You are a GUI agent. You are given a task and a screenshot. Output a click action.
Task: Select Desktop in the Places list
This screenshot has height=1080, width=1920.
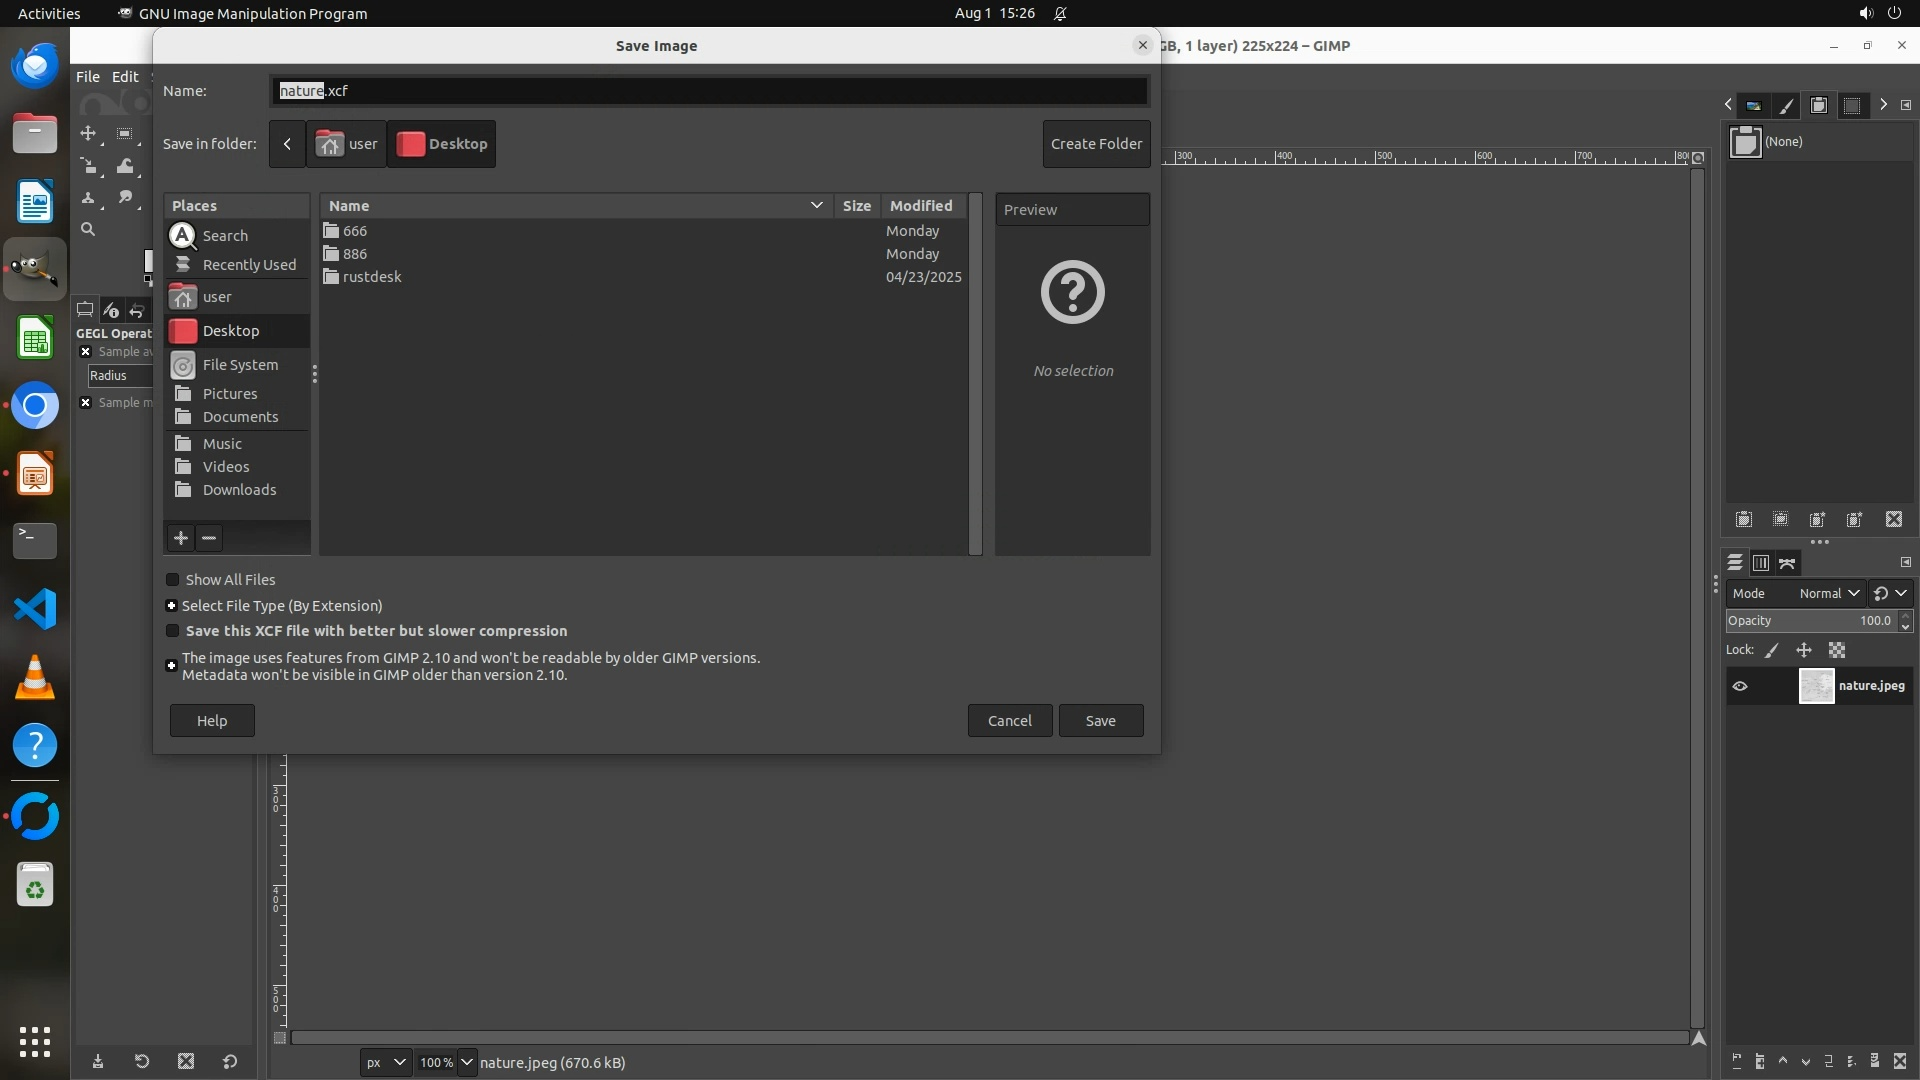click(231, 331)
